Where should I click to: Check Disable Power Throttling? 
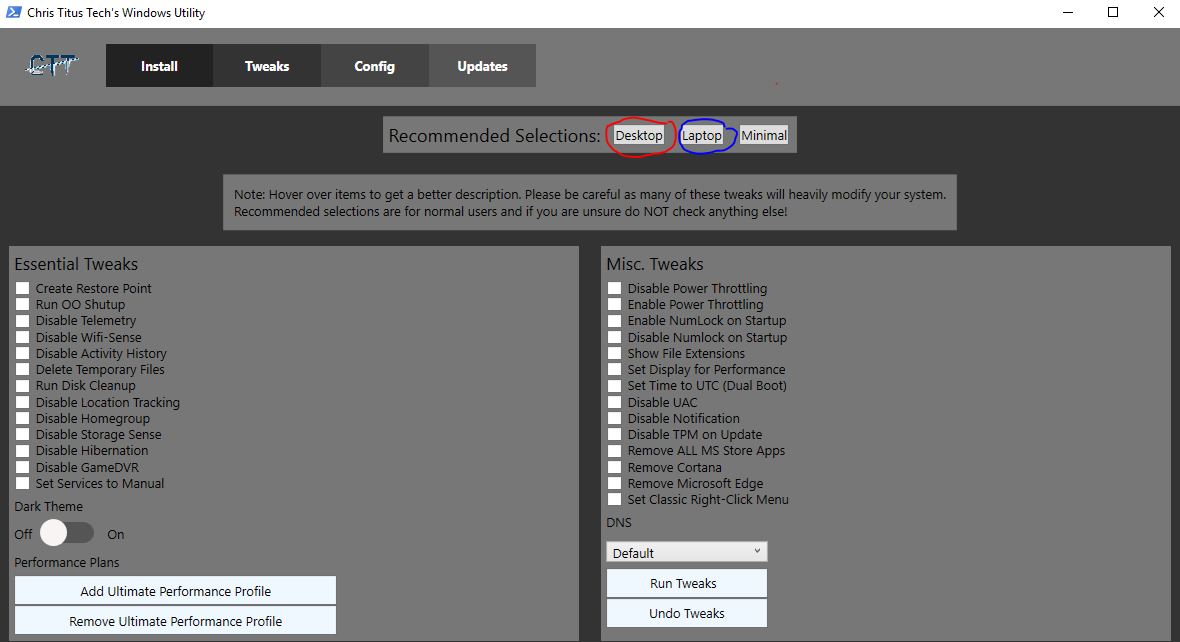tap(615, 288)
